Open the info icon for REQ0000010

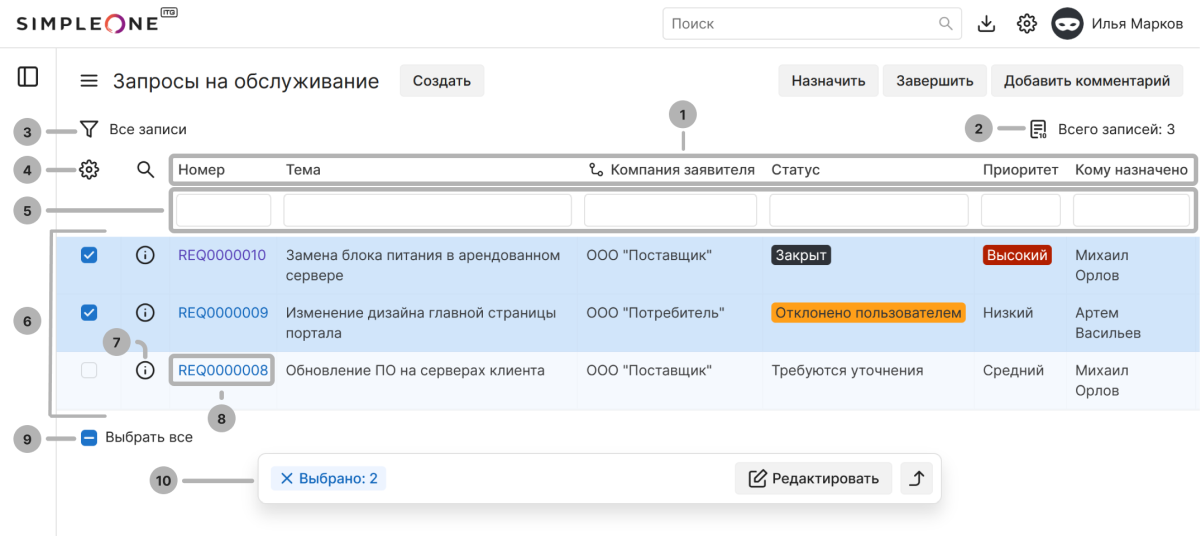[145, 255]
